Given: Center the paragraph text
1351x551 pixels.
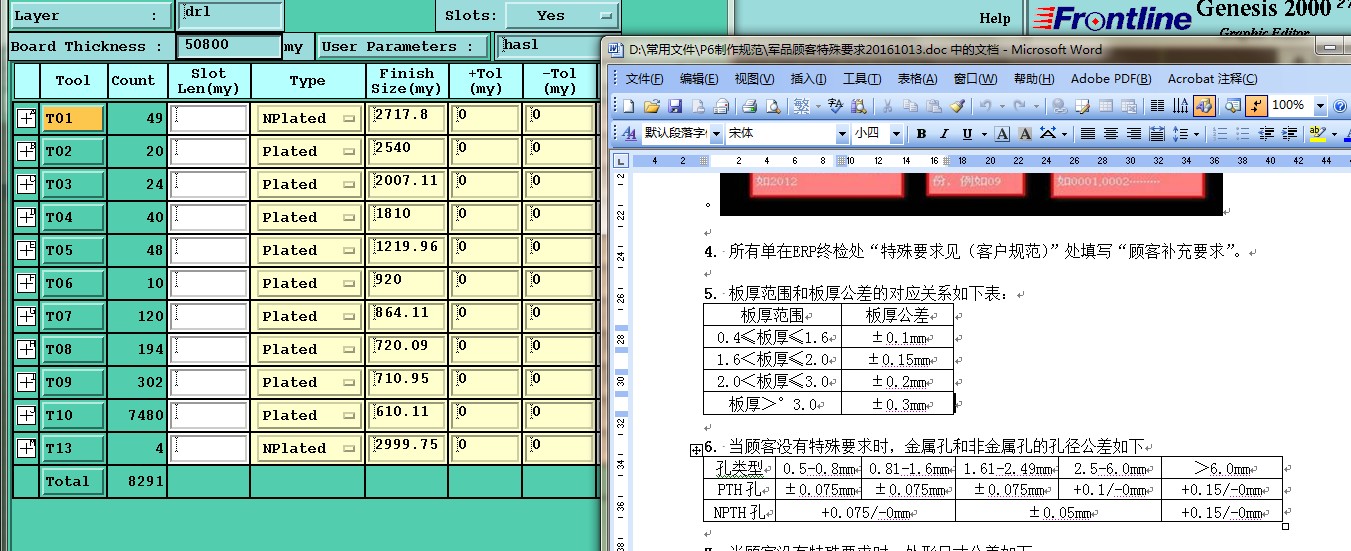Looking at the screenshot, I should click(1110, 133).
